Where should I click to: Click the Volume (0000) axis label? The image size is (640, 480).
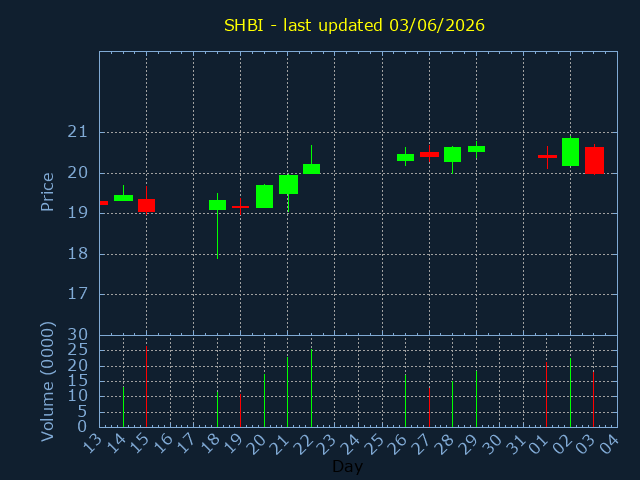coord(47,382)
